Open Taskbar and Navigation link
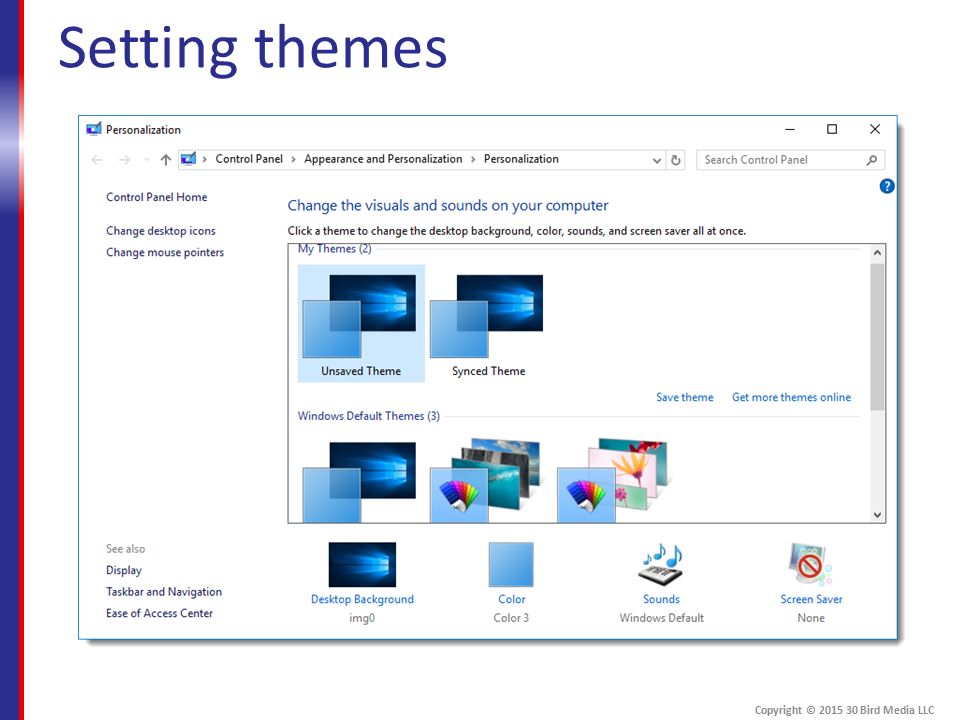The width and height of the screenshot is (960, 720). [164, 591]
